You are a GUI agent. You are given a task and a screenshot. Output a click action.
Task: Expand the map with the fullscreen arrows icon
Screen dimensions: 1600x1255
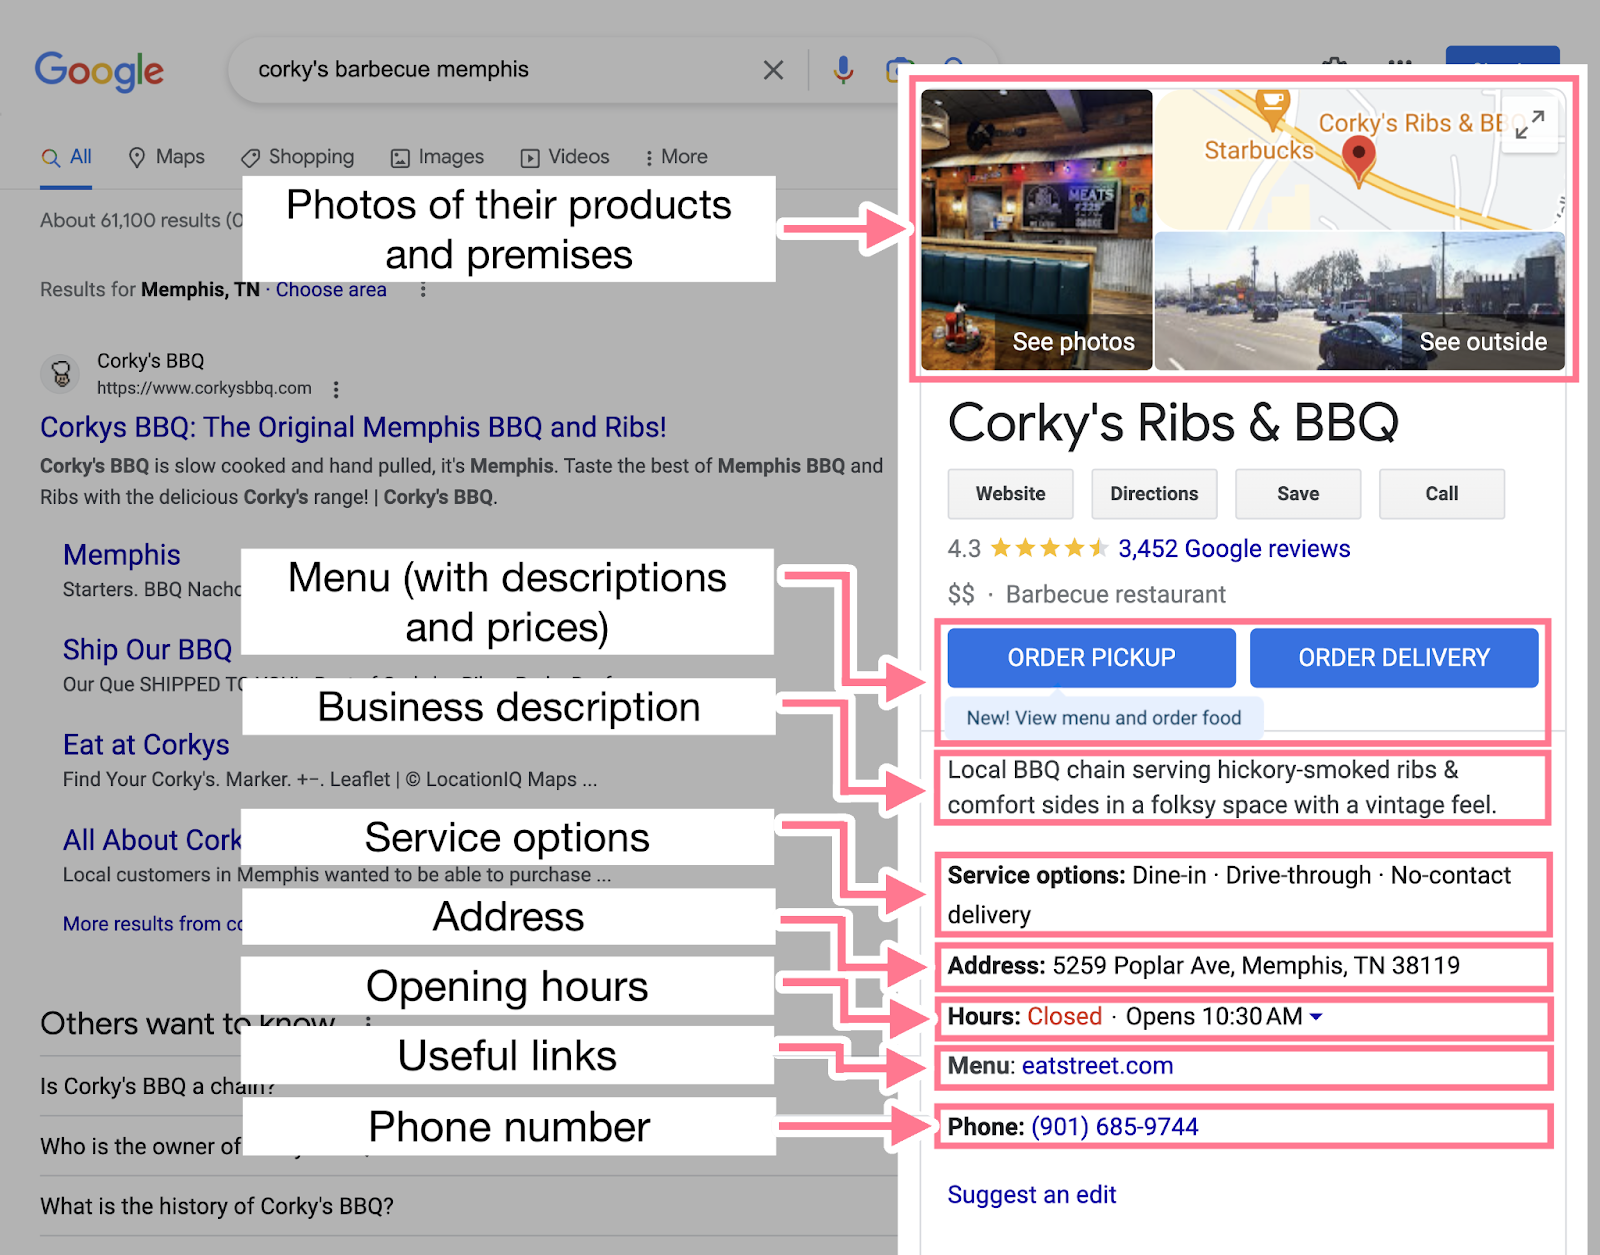(1529, 125)
